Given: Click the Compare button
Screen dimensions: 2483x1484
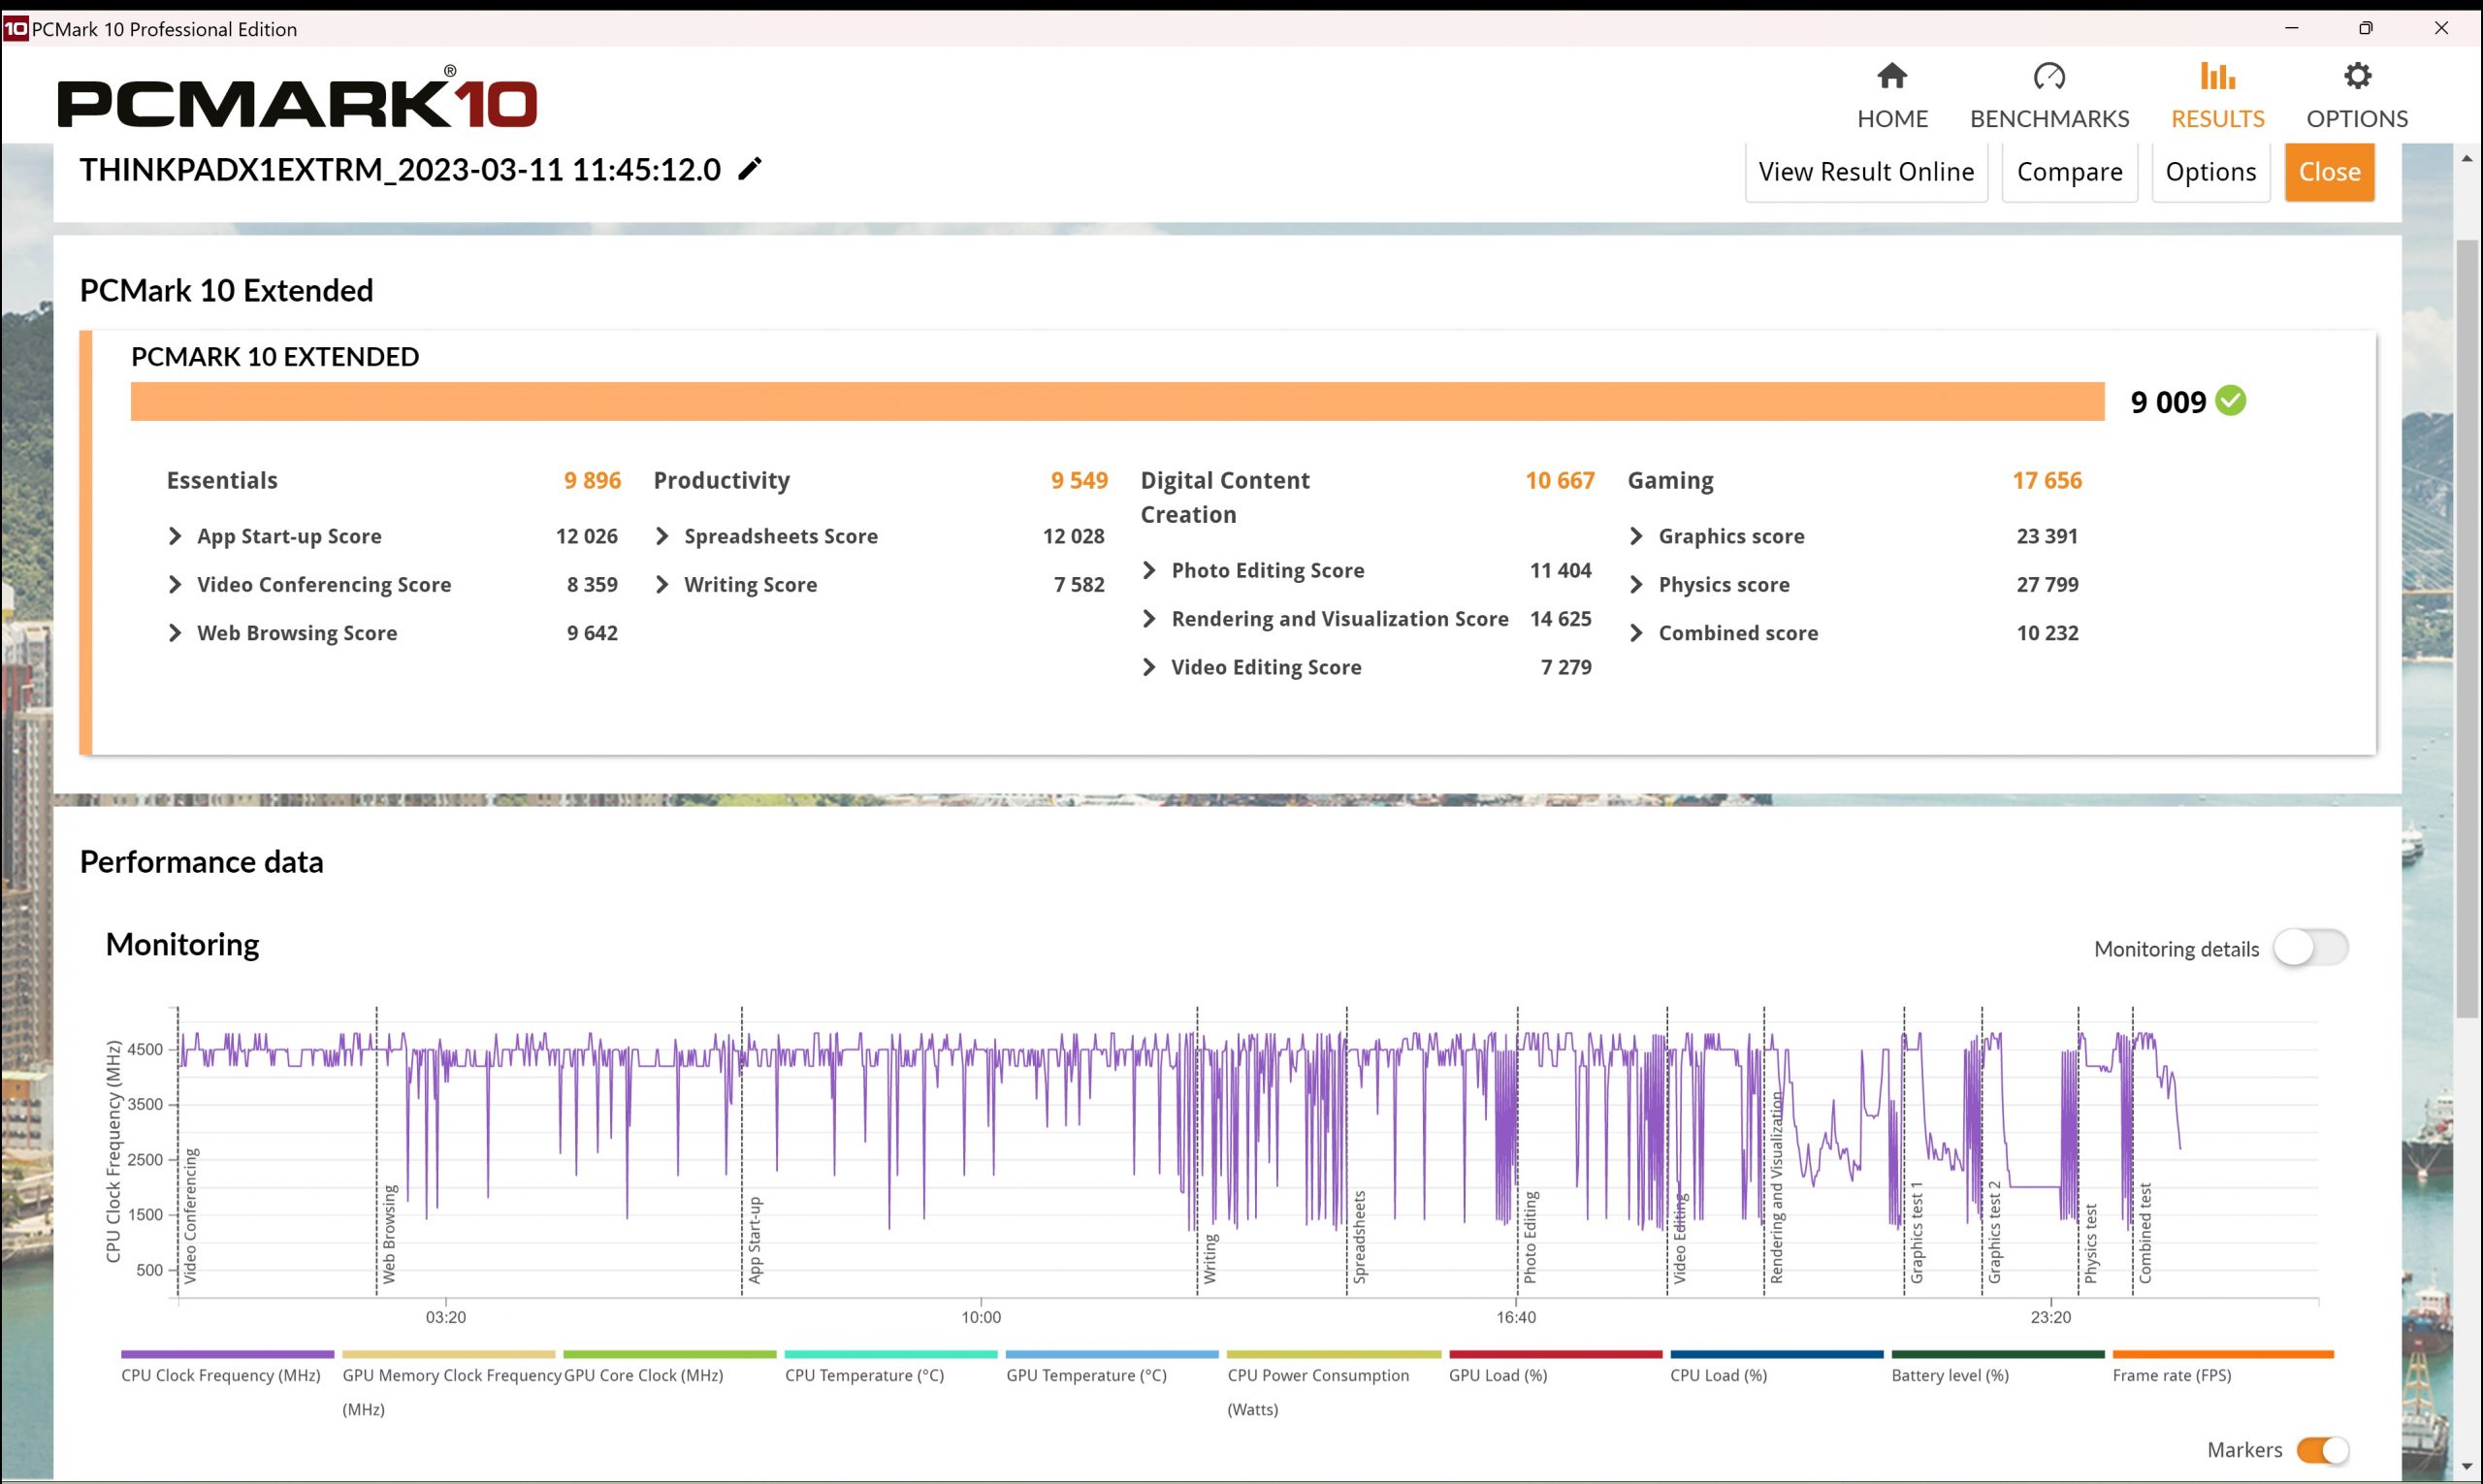Looking at the screenshot, I should click(x=2068, y=172).
